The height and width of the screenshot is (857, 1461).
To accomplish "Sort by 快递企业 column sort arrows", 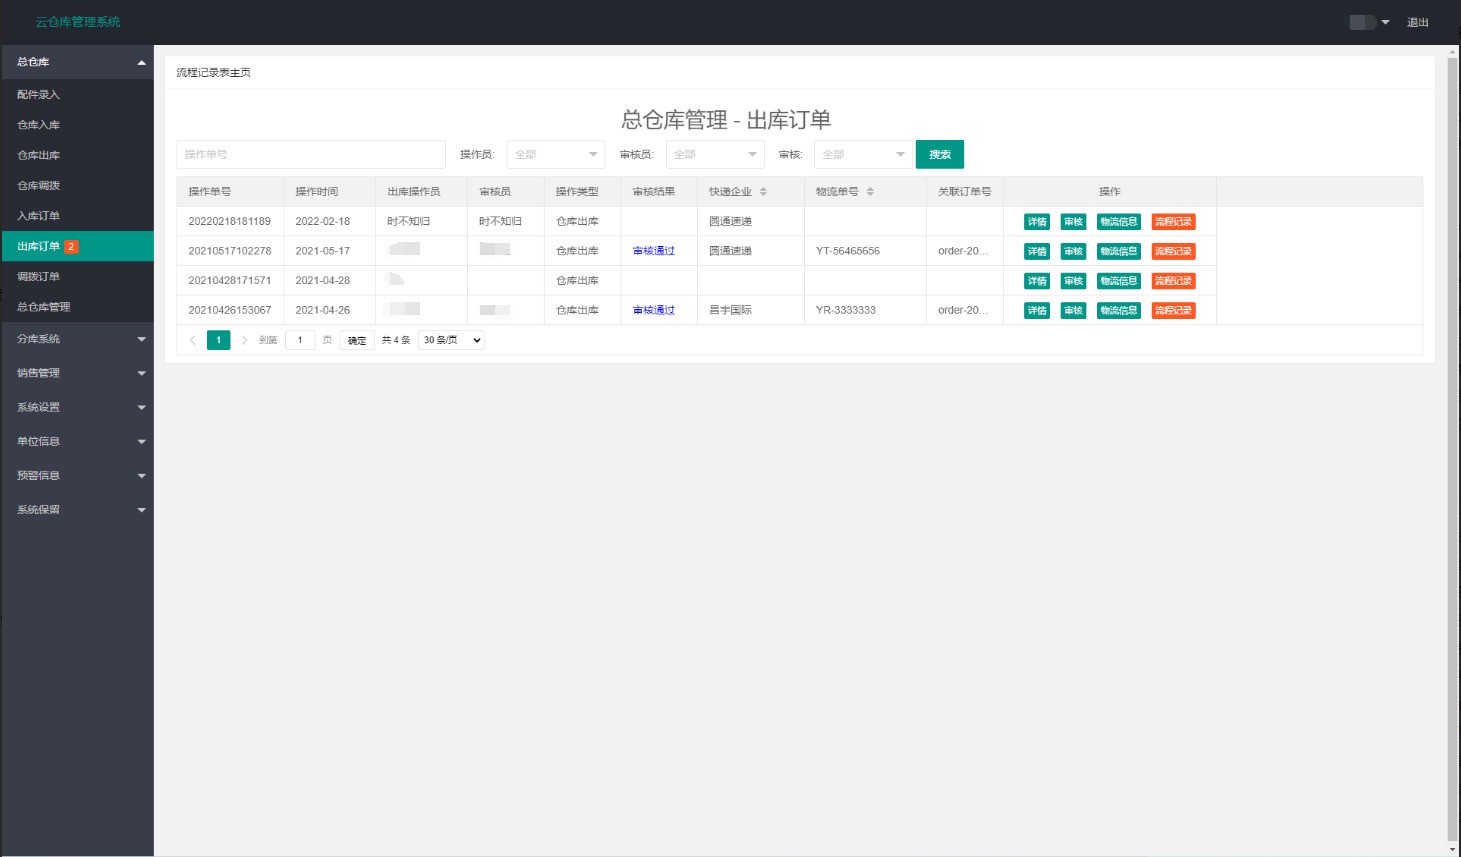I will pos(763,192).
